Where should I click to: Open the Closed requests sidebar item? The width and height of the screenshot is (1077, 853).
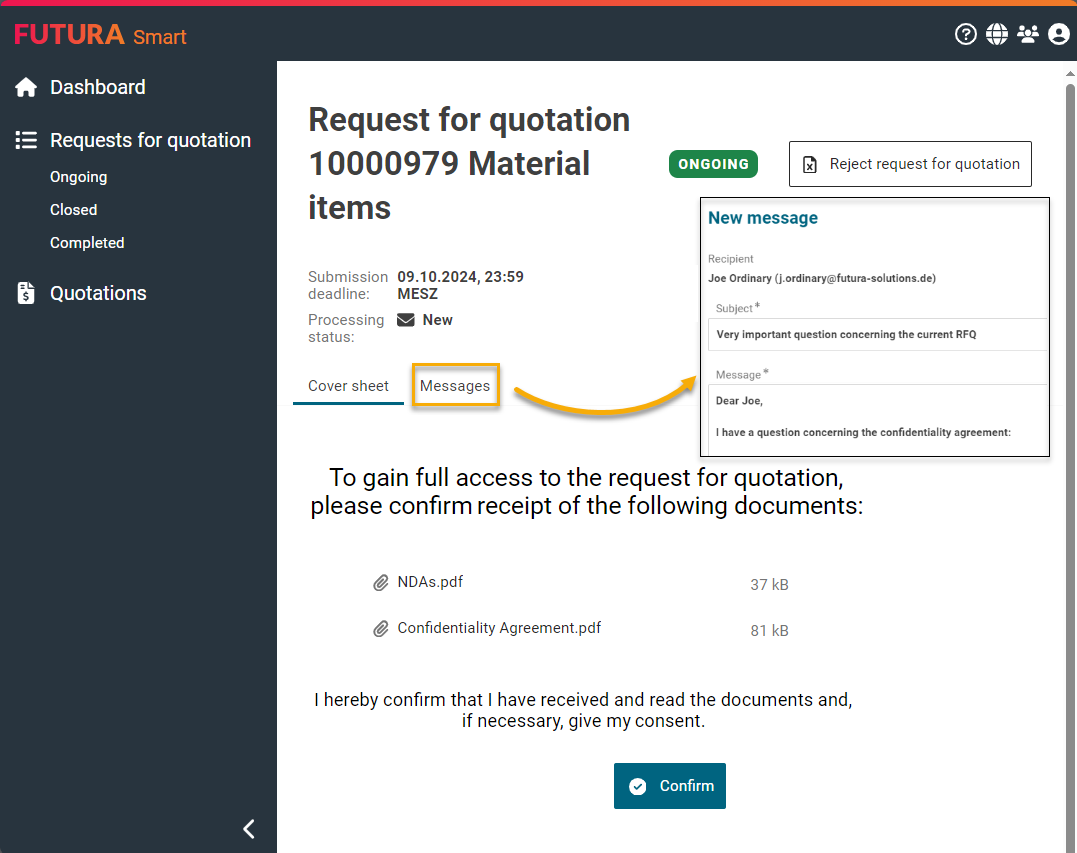tap(73, 210)
